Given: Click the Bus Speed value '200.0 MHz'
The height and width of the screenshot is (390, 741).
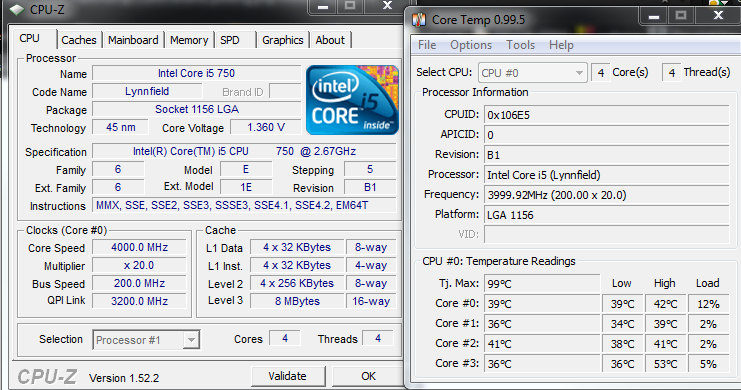Looking at the screenshot, I should pyautogui.click(x=139, y=283).
